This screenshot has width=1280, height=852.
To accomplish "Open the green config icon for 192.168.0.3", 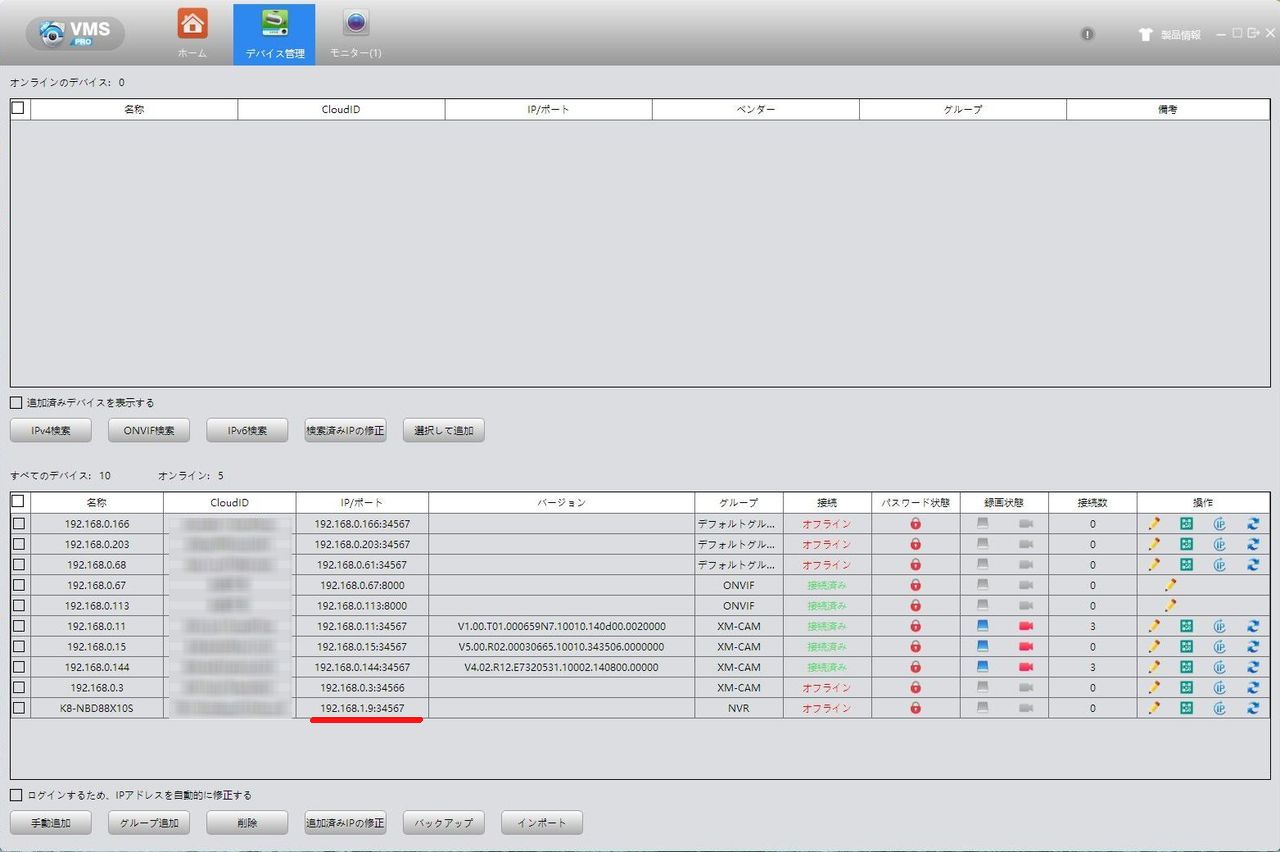I will [x=1186, y=687].
